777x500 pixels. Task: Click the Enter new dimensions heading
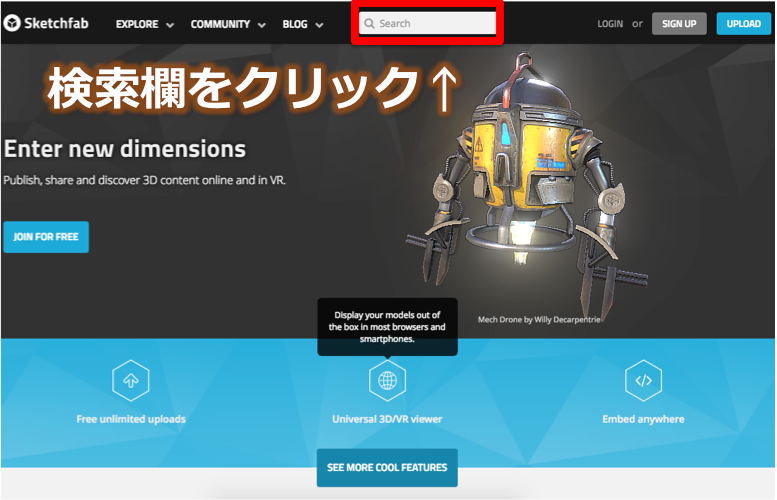(x=124, y=149)
